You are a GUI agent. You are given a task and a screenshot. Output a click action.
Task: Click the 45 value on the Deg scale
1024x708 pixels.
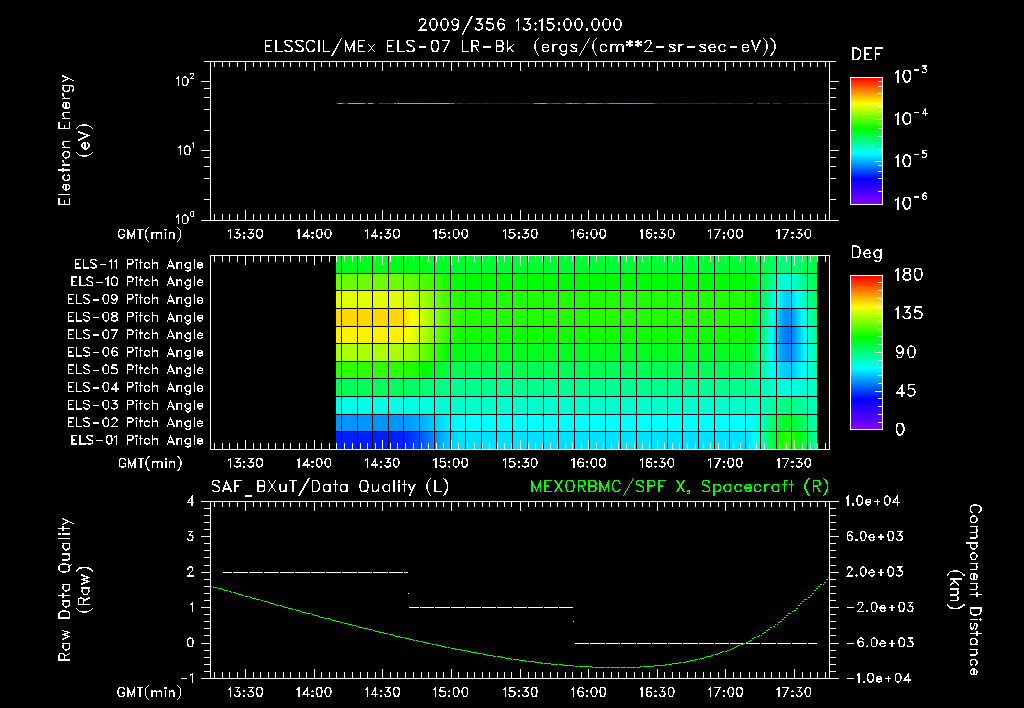click(905, 391)
